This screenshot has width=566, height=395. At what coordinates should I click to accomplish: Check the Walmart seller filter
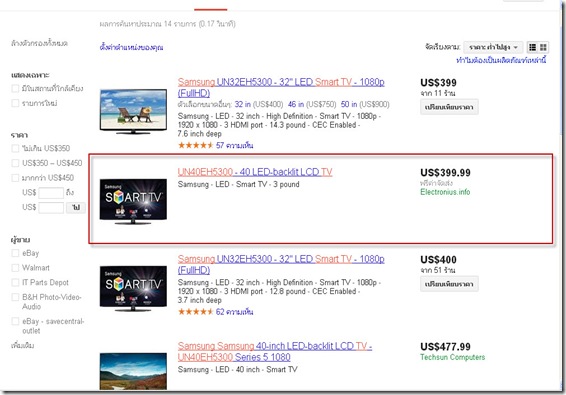coord(15,268)
